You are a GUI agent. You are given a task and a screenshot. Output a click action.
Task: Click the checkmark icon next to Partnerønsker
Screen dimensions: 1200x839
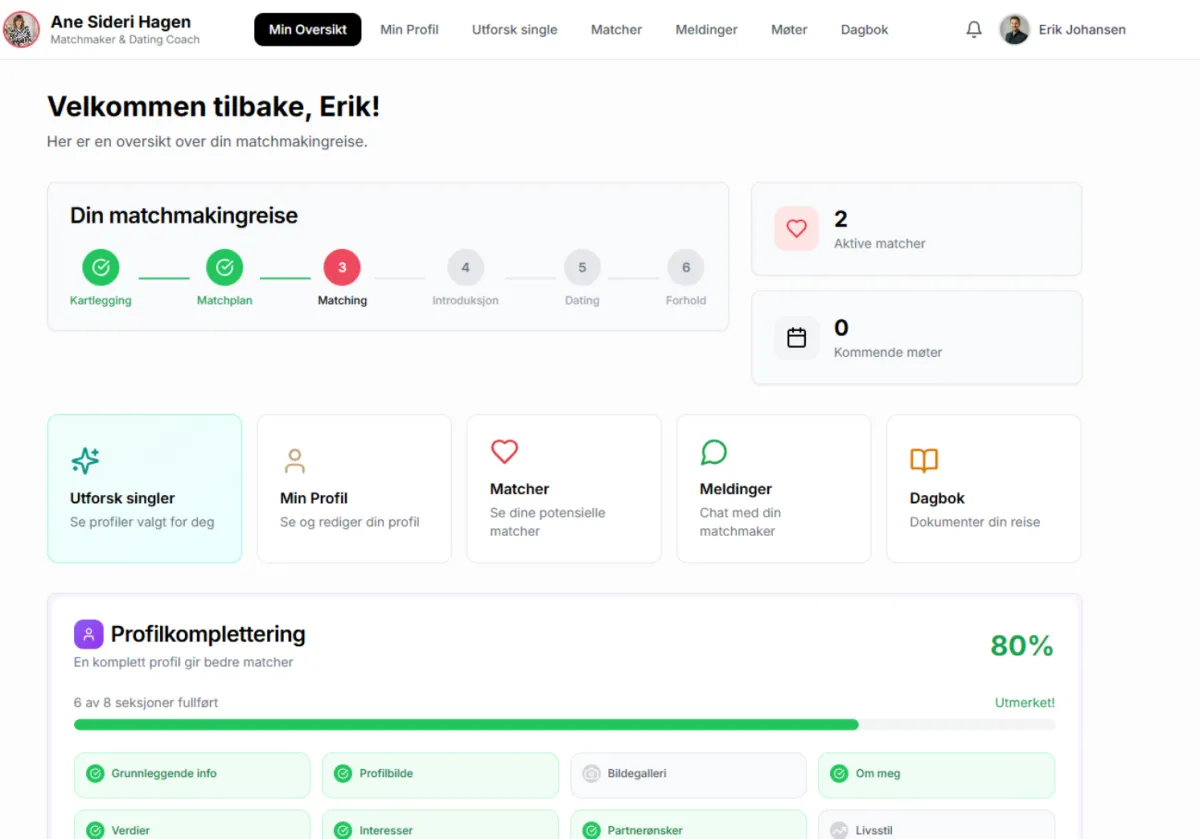click(x=591, y=830)
